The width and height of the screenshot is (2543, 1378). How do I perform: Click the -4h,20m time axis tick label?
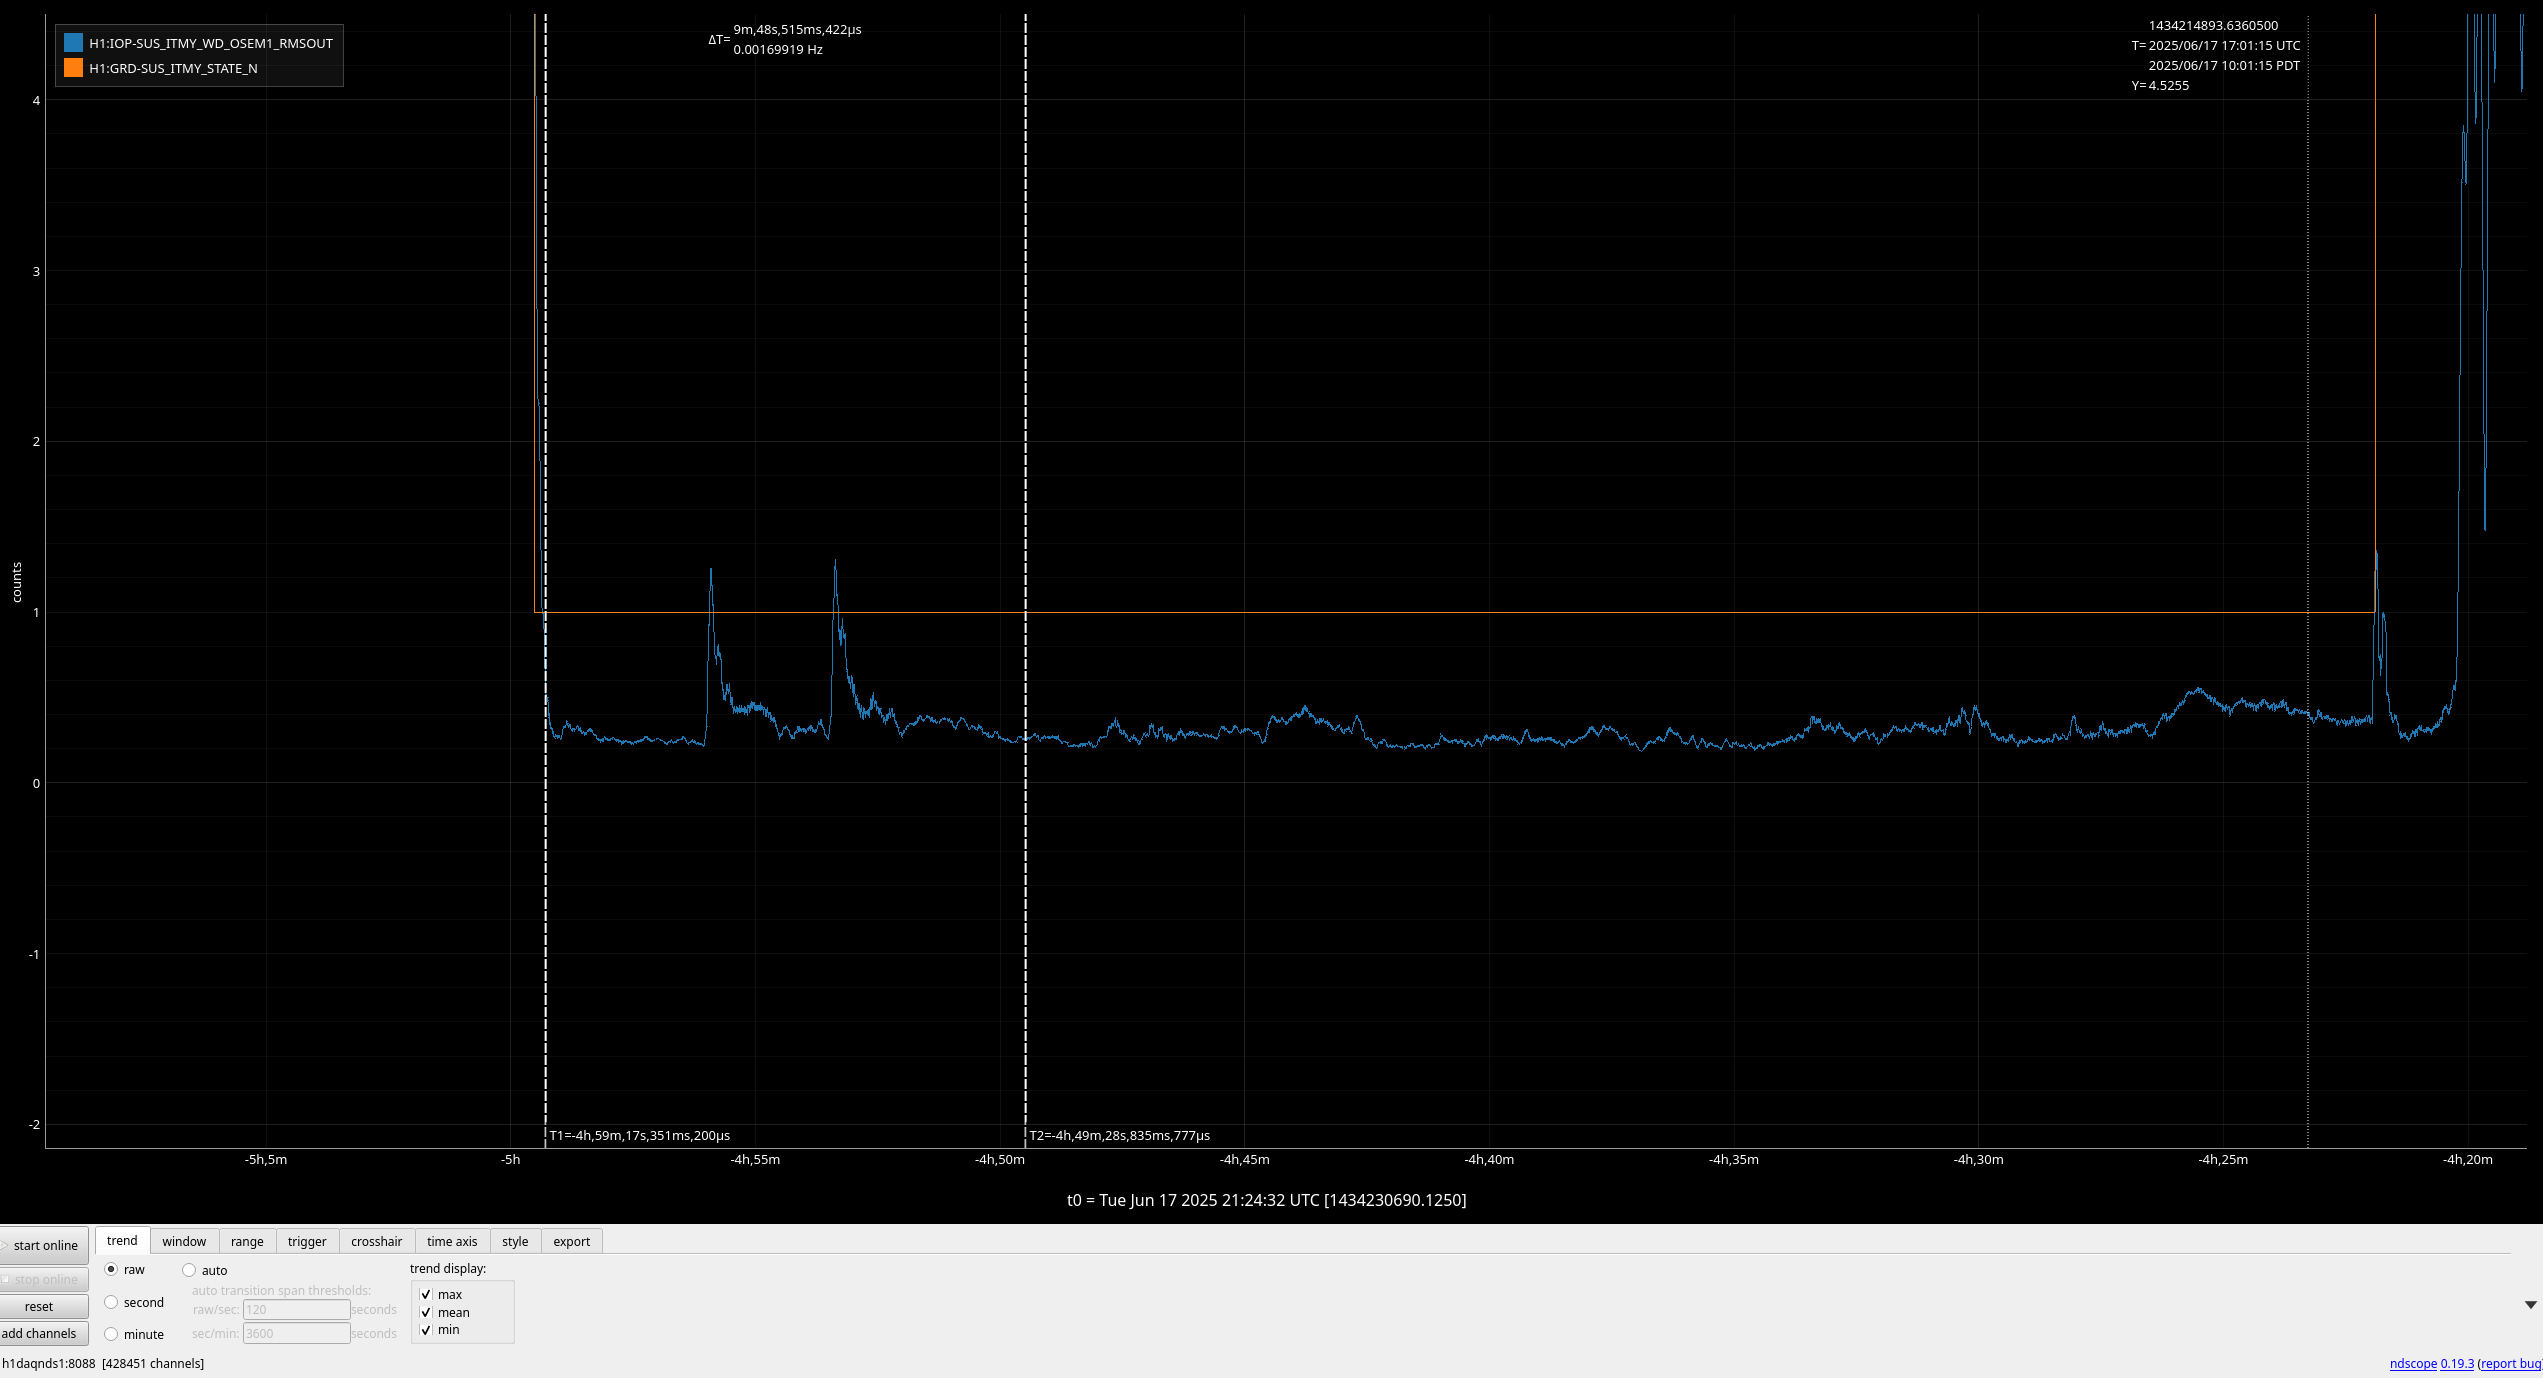2467,1159
